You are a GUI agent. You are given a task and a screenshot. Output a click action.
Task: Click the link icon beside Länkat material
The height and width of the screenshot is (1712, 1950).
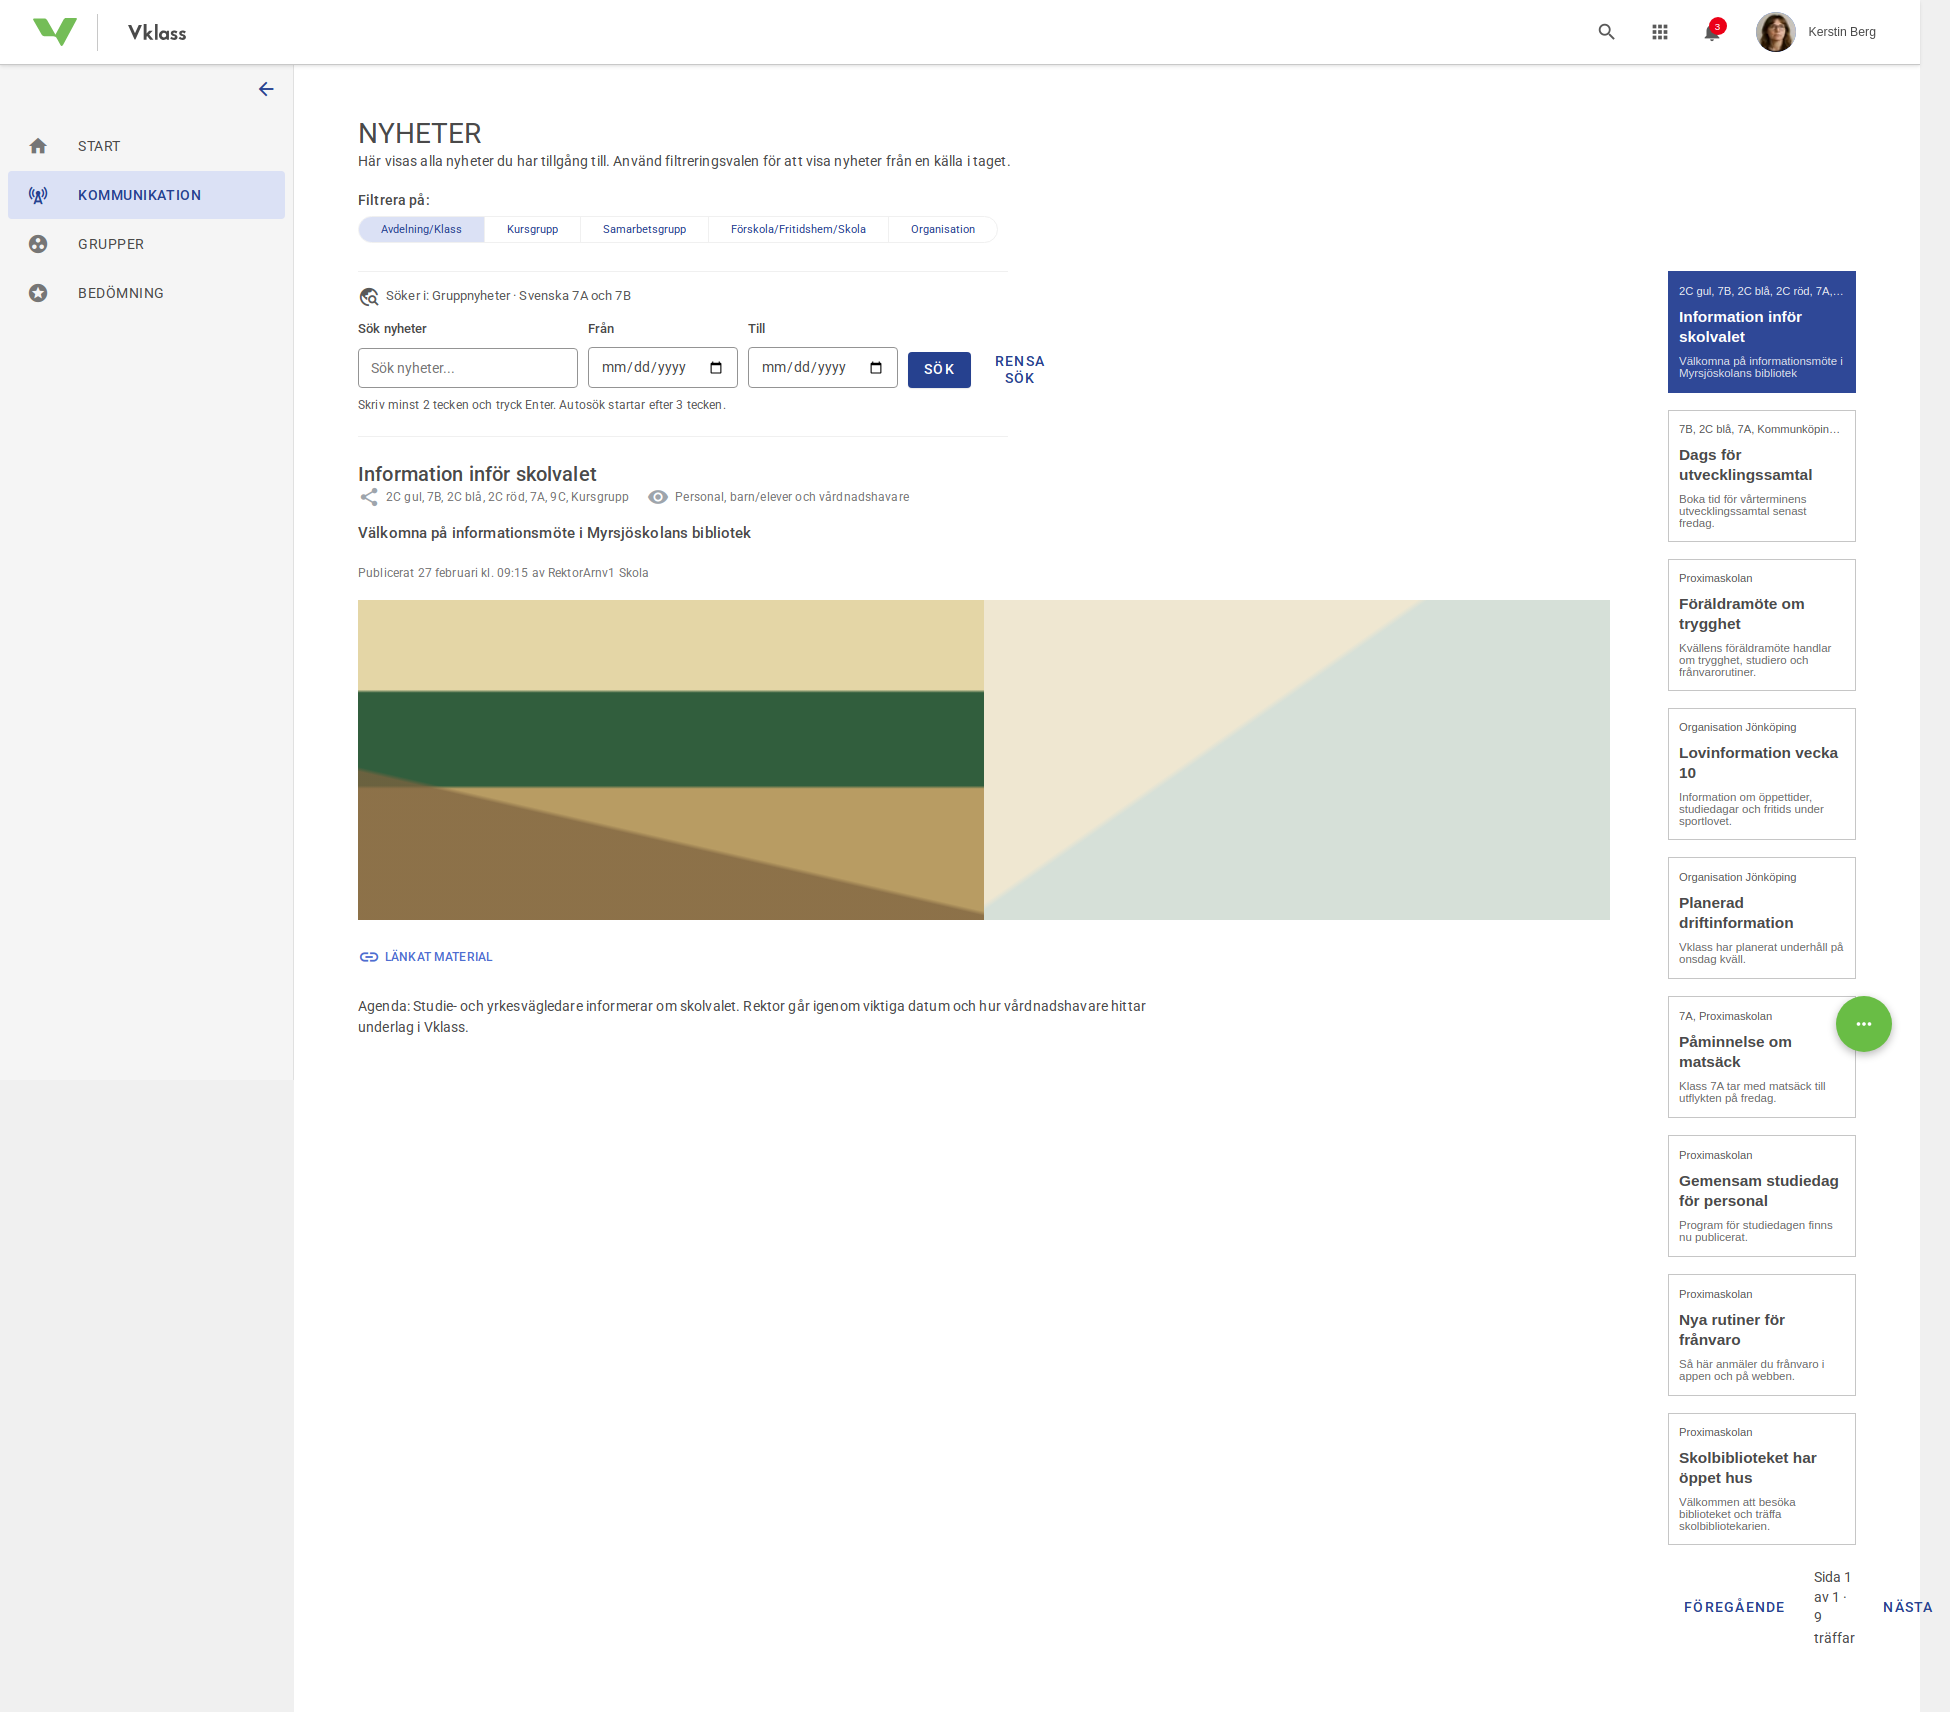pos(369,957)
